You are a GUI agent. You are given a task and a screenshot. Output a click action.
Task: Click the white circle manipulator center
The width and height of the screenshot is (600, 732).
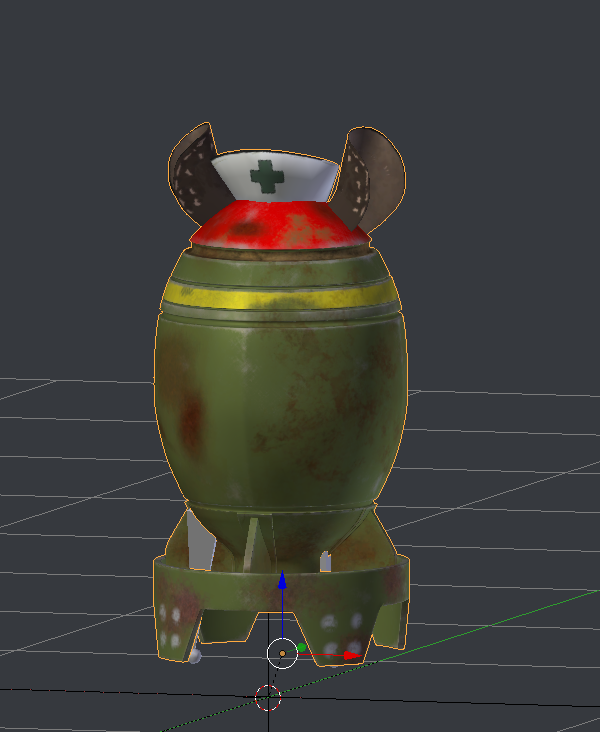(x=282, y=654)
